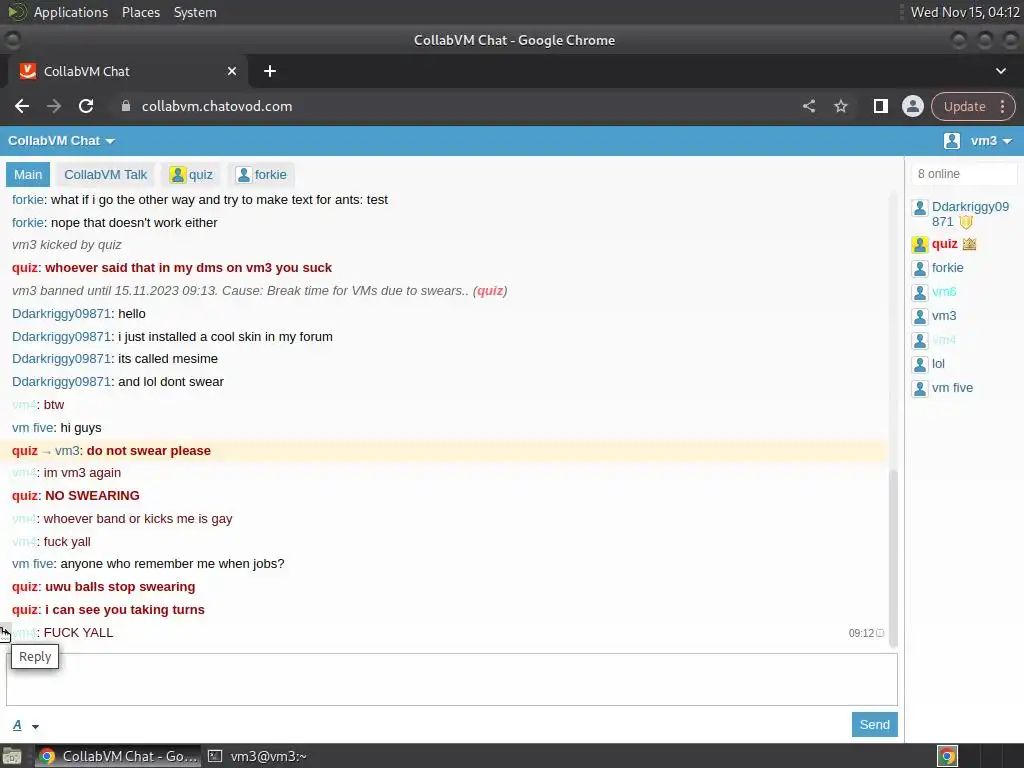Open the quiz private chat tab
This screenshot has width=1024, height=768.
tap(191, 175)
